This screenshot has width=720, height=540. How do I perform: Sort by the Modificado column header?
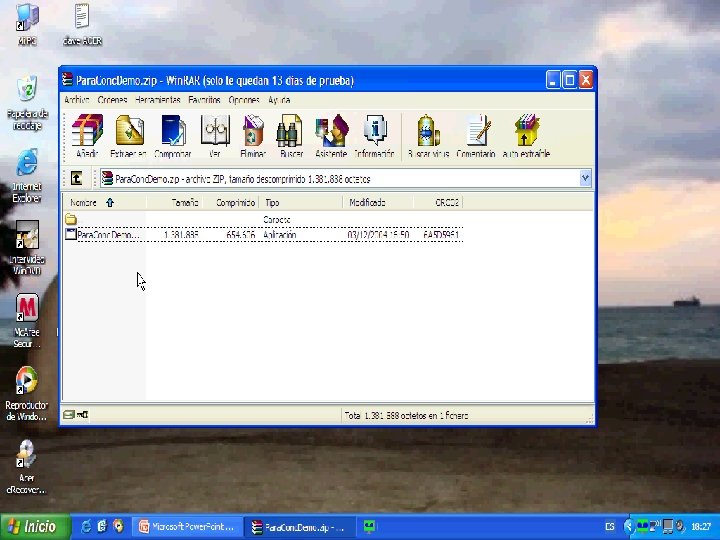[378, 202]
